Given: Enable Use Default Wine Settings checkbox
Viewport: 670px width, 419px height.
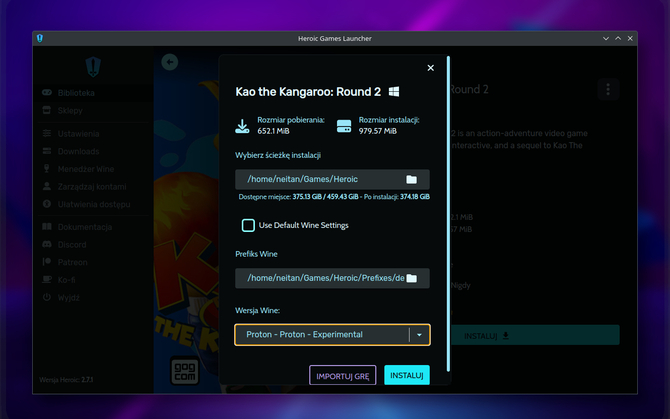Looking at the screenshot, I should 248,225.
